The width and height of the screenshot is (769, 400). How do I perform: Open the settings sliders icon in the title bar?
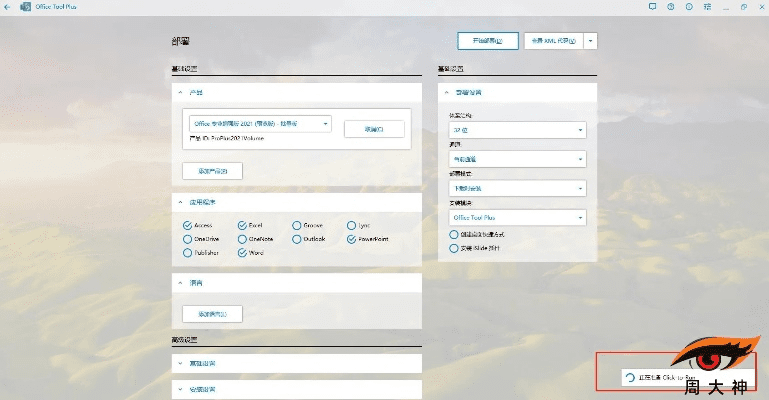pyautogui.click(x=706, y=6)
